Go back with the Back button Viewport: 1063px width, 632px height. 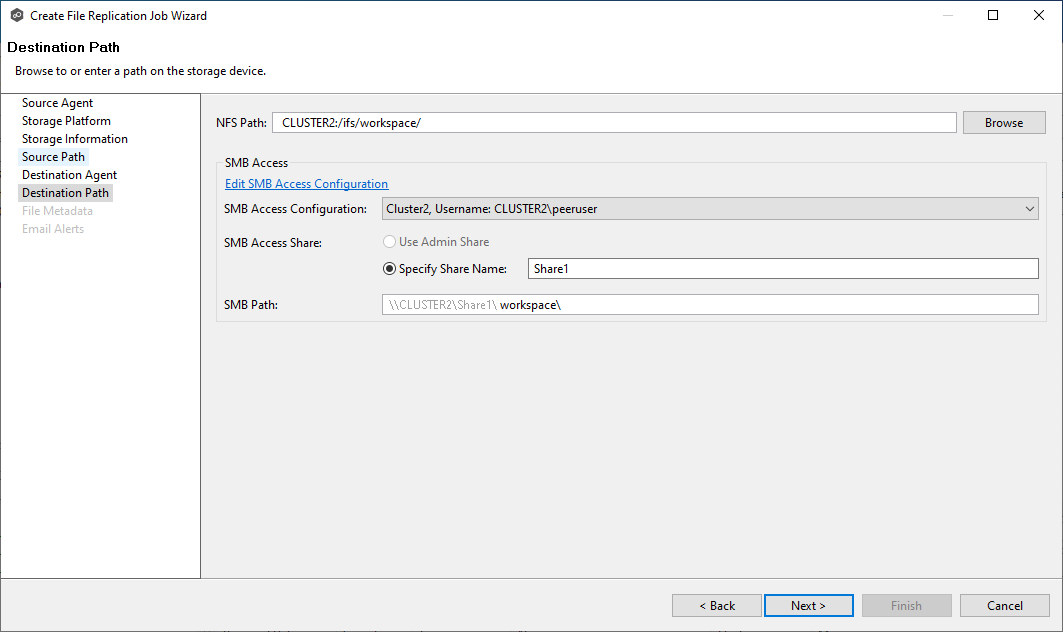[x=717, y=606]
